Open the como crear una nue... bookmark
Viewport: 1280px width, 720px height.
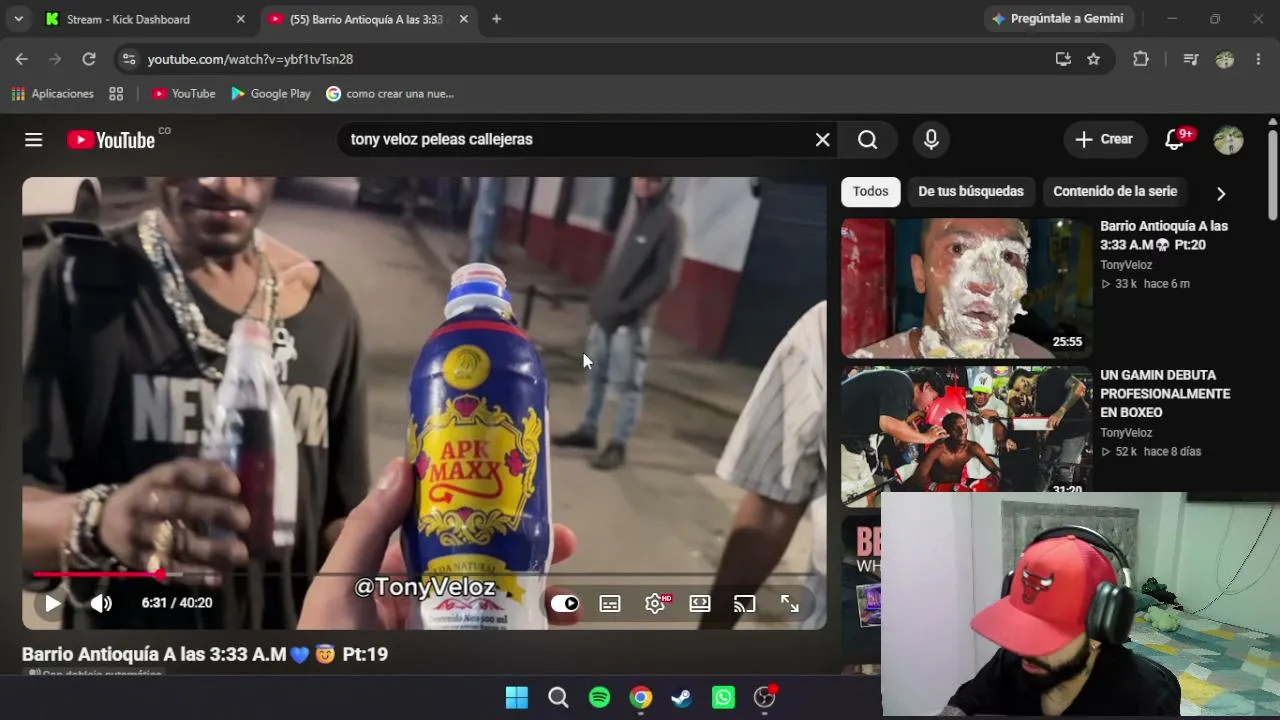pyautogui.click(x=390, y=94)
